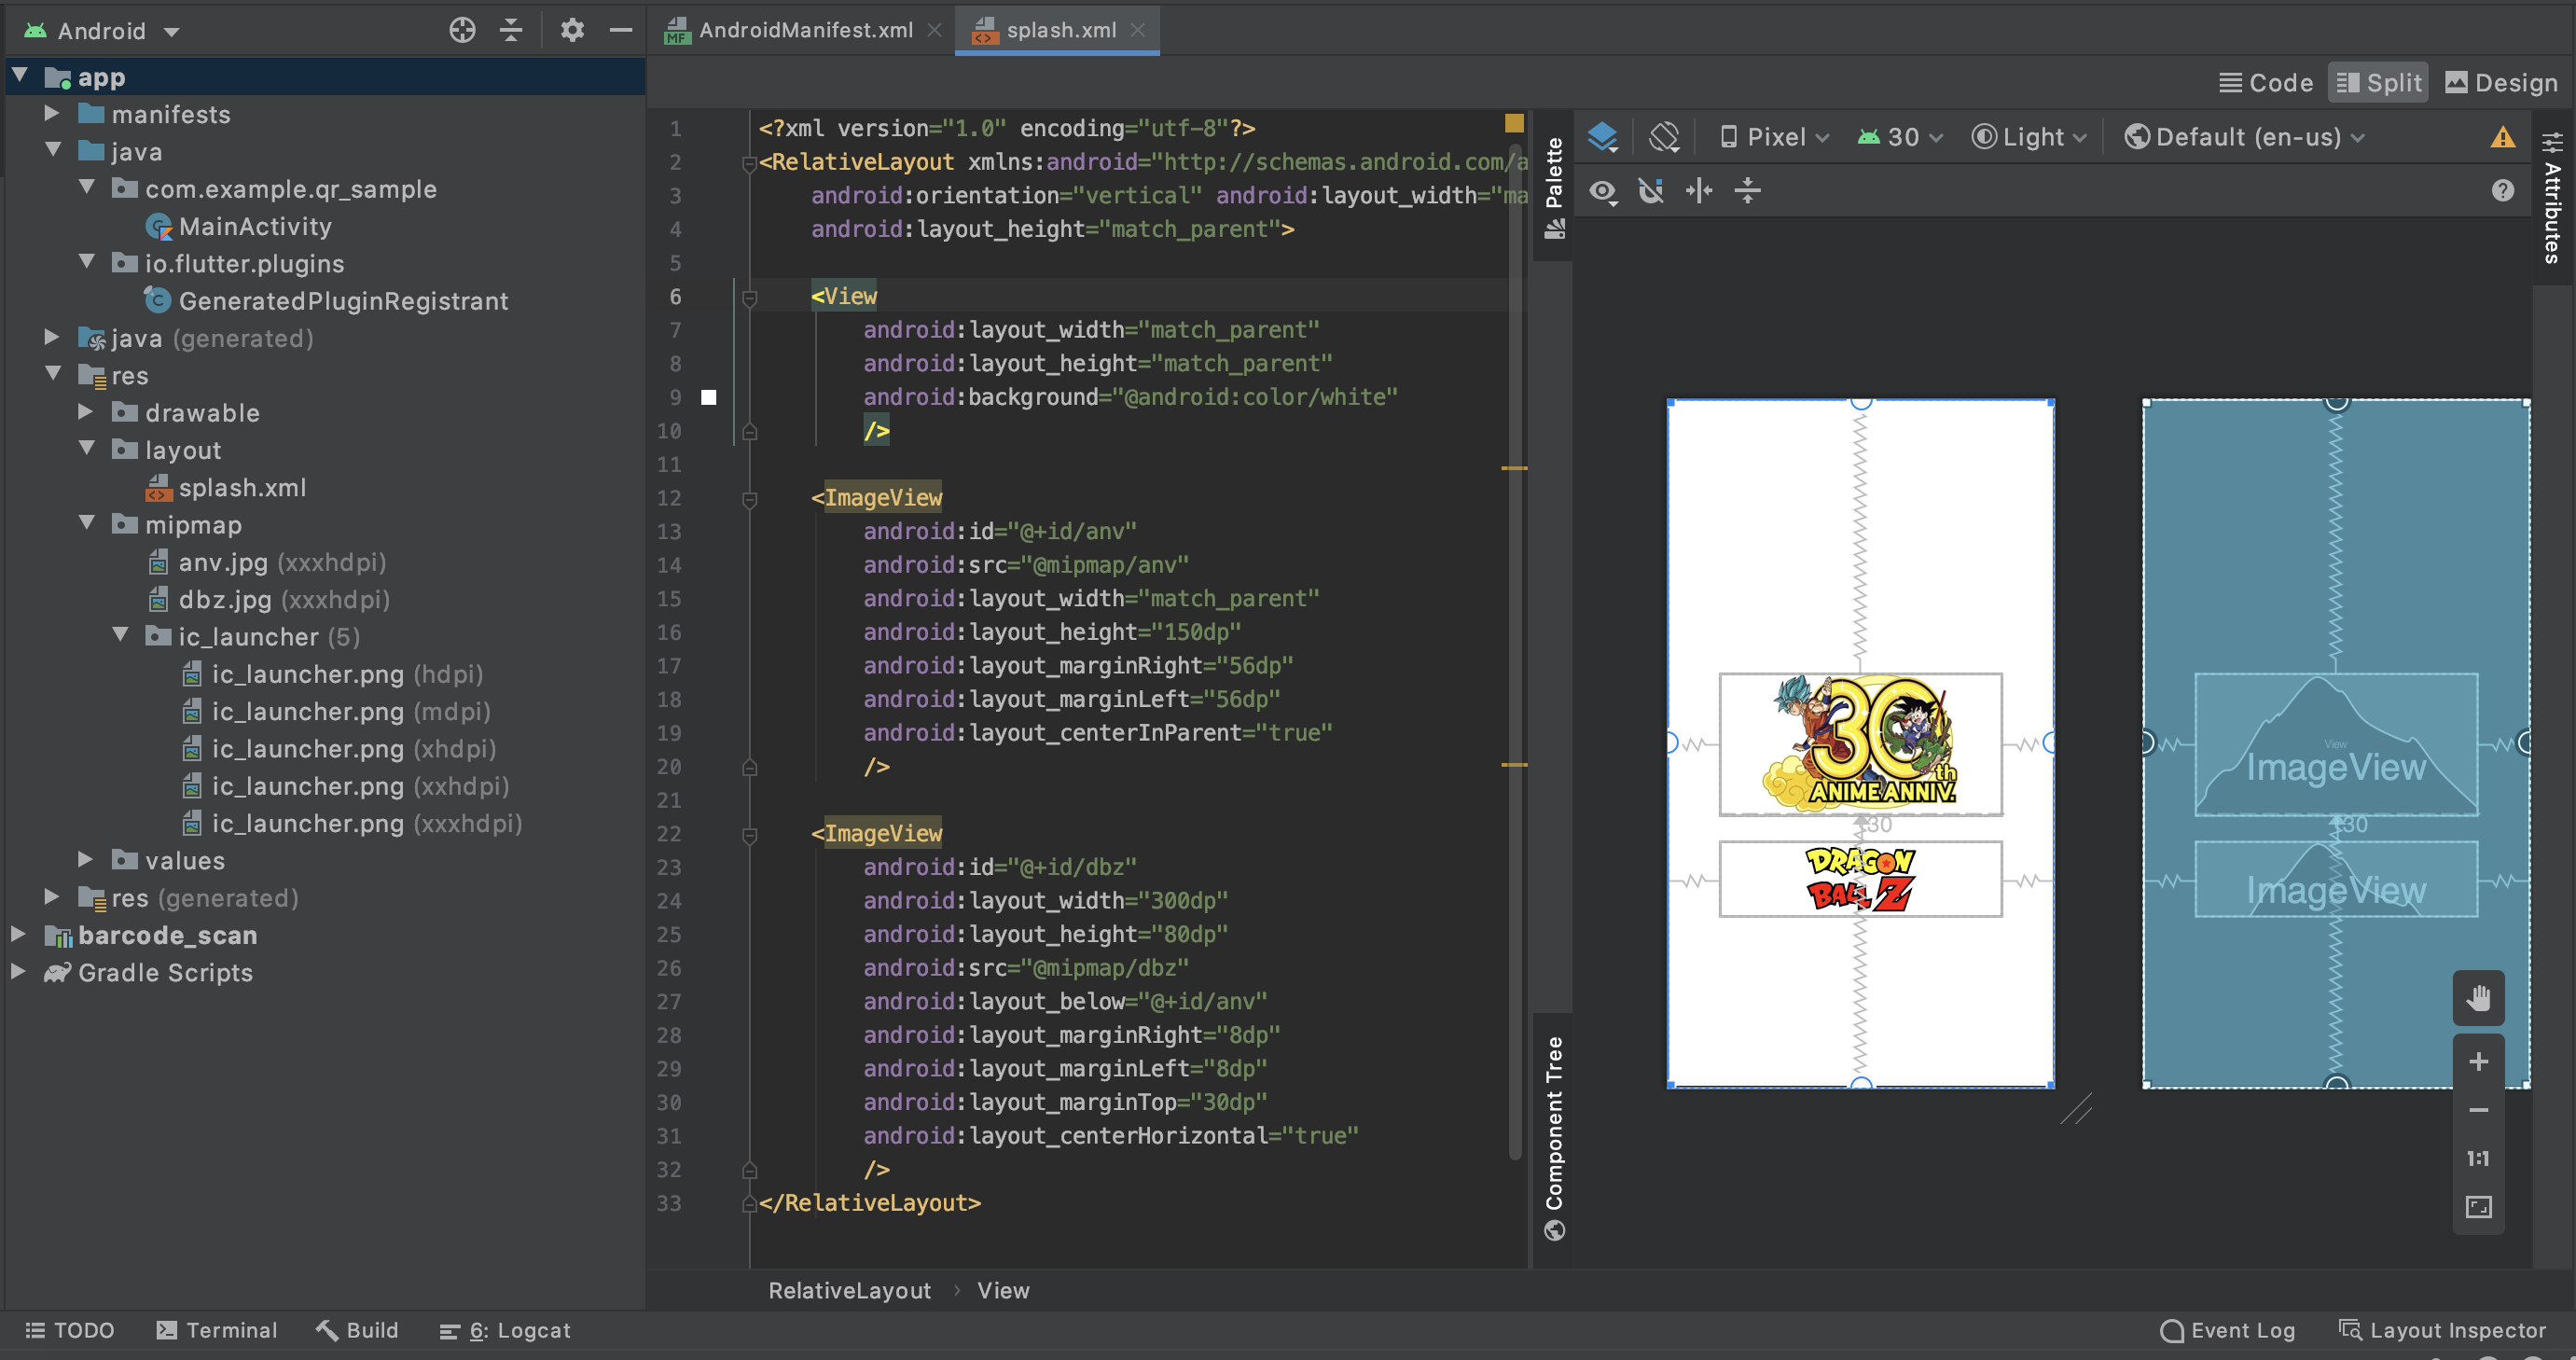
Task: Click the Orientation for Preview rotate icon
Action: (x=1664, y=137)
